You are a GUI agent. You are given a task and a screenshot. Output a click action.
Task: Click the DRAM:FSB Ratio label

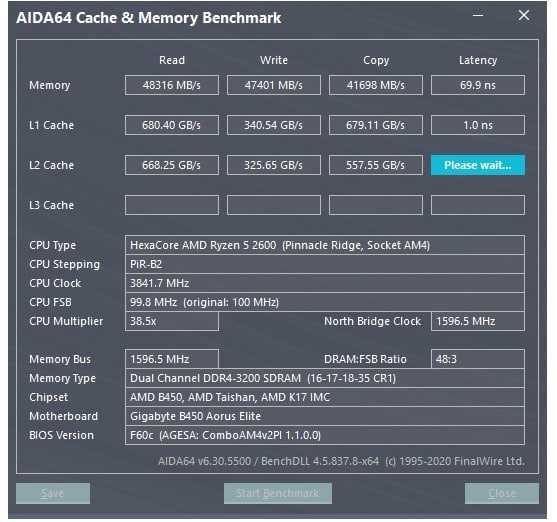[x=365, y=359]
